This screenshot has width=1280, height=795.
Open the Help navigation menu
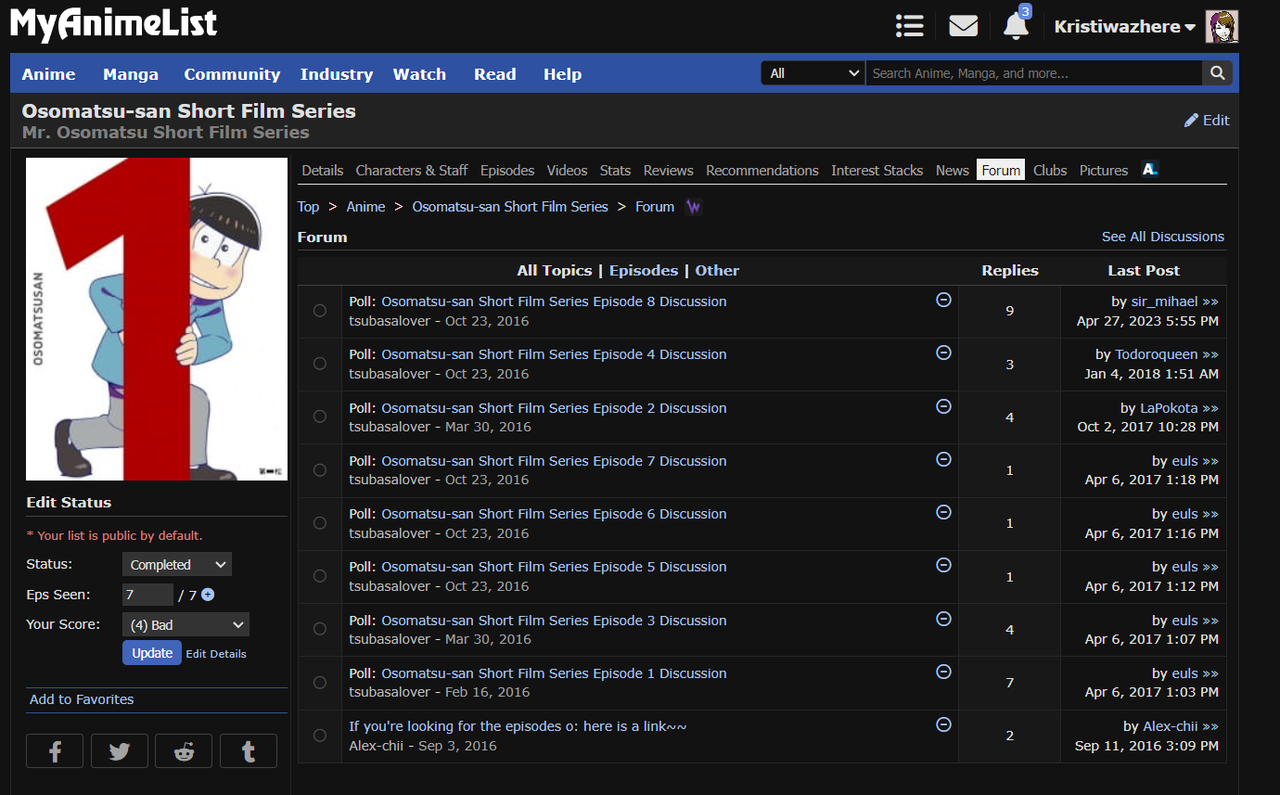click(x=563, y=74)
